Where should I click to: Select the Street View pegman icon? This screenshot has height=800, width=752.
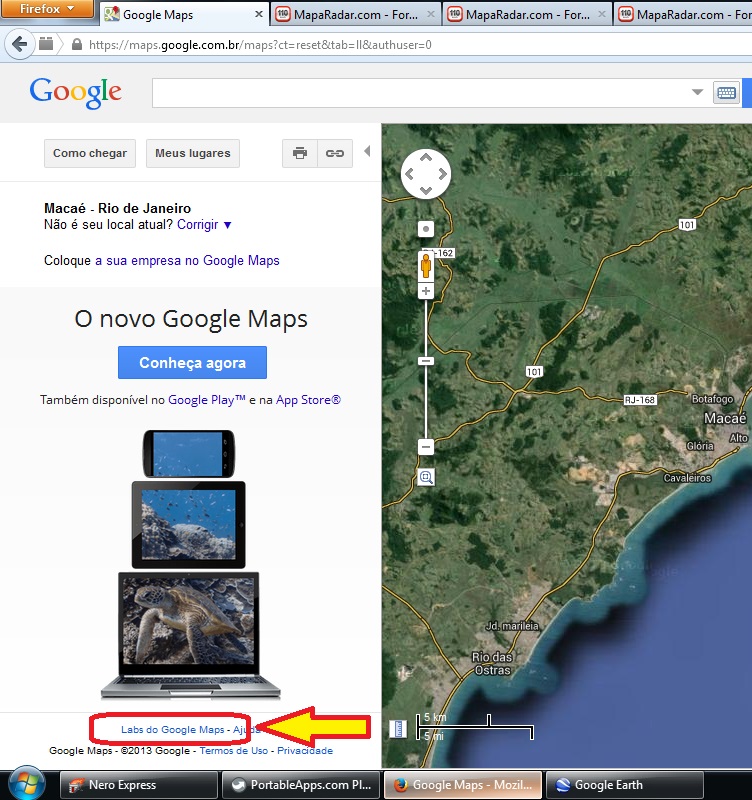(x=426, y=266)
